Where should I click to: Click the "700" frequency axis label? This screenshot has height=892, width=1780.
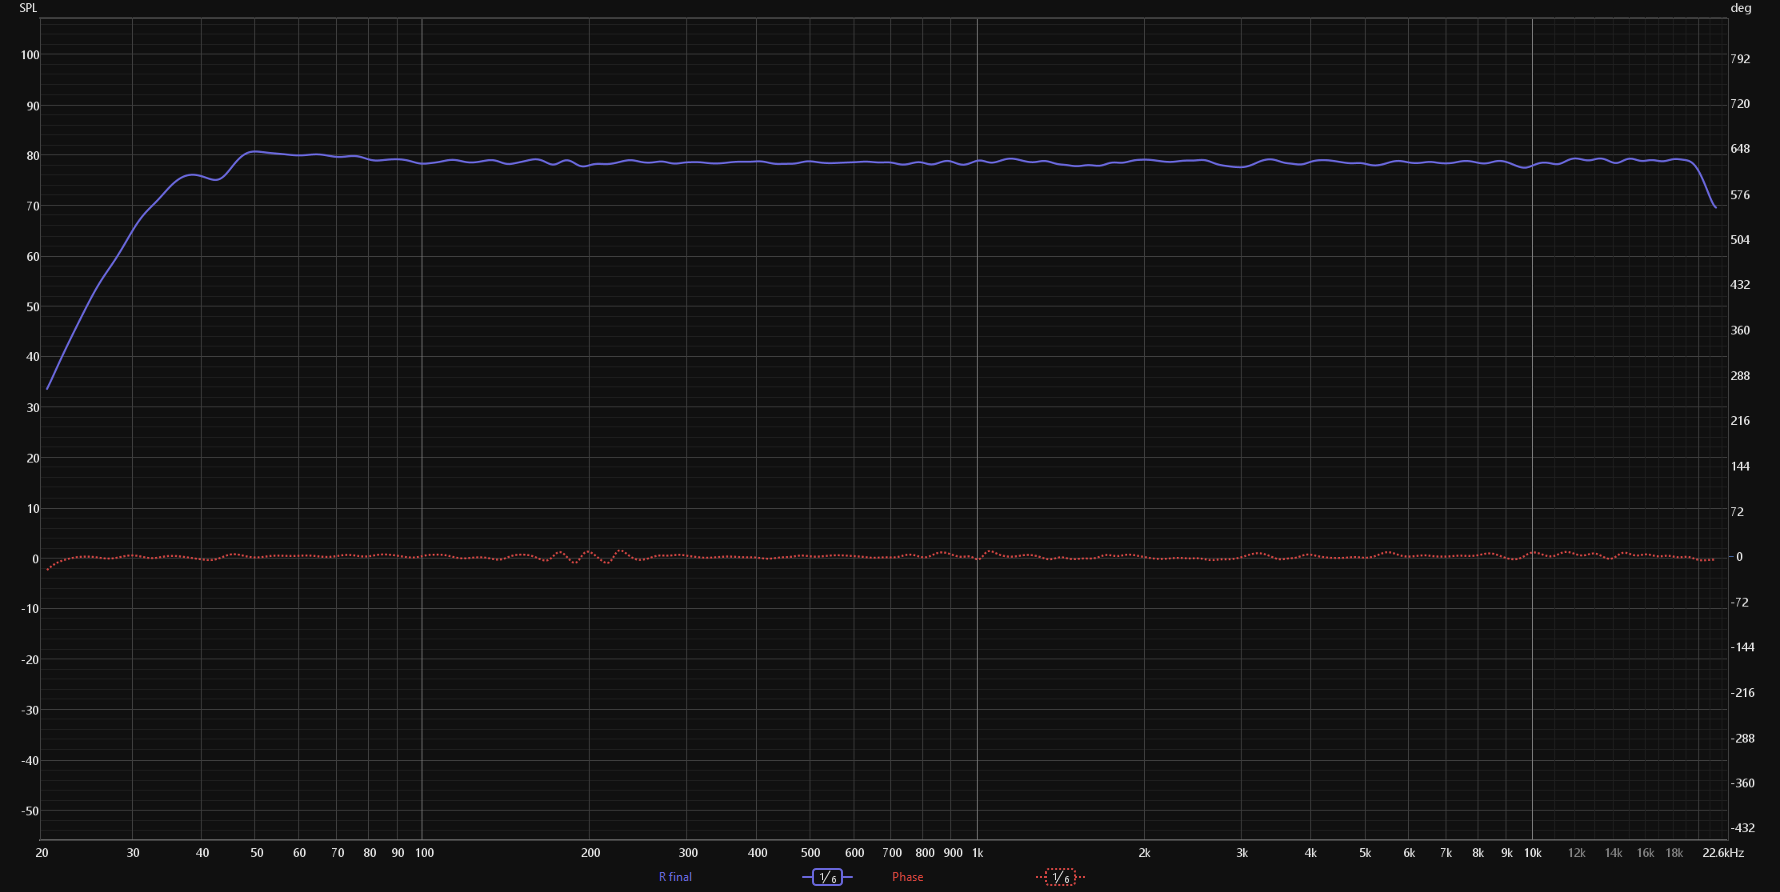point(892,853)
